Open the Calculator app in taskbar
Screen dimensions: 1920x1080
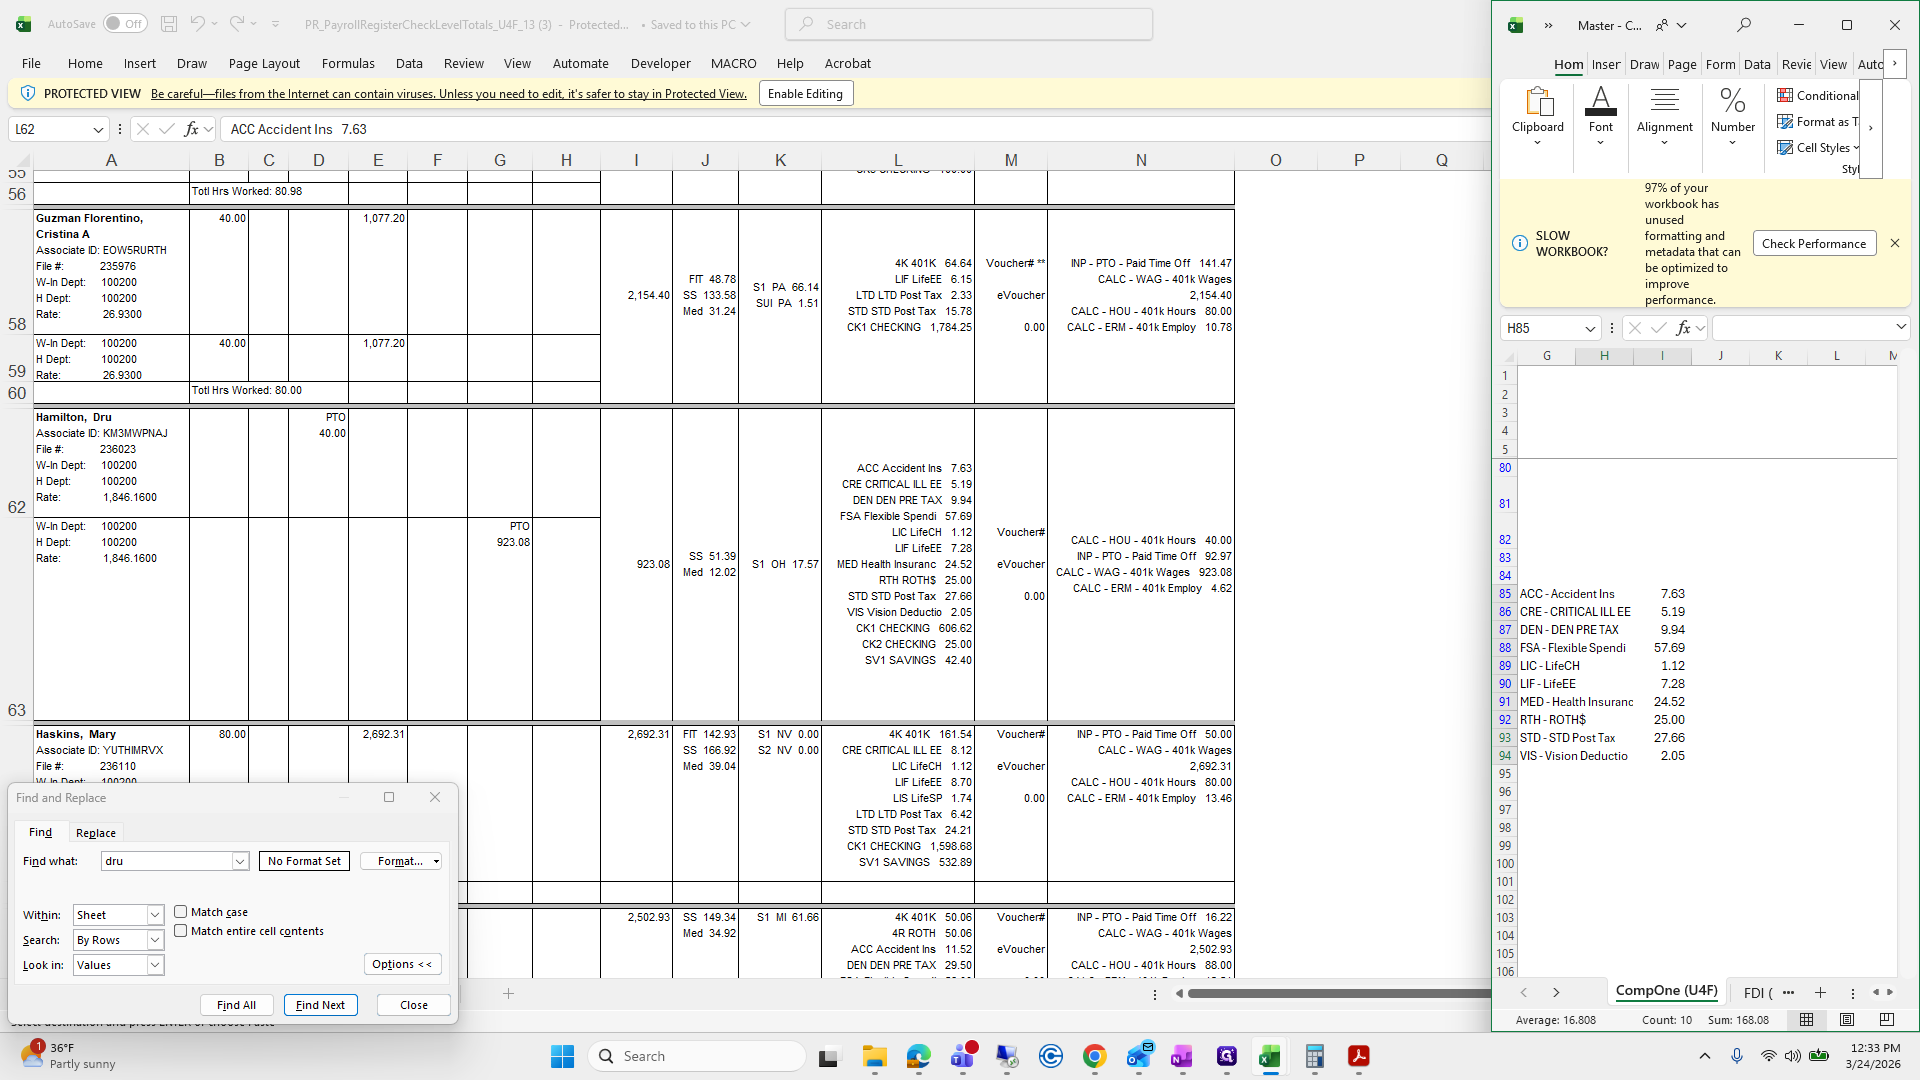click(1314, 1057)
